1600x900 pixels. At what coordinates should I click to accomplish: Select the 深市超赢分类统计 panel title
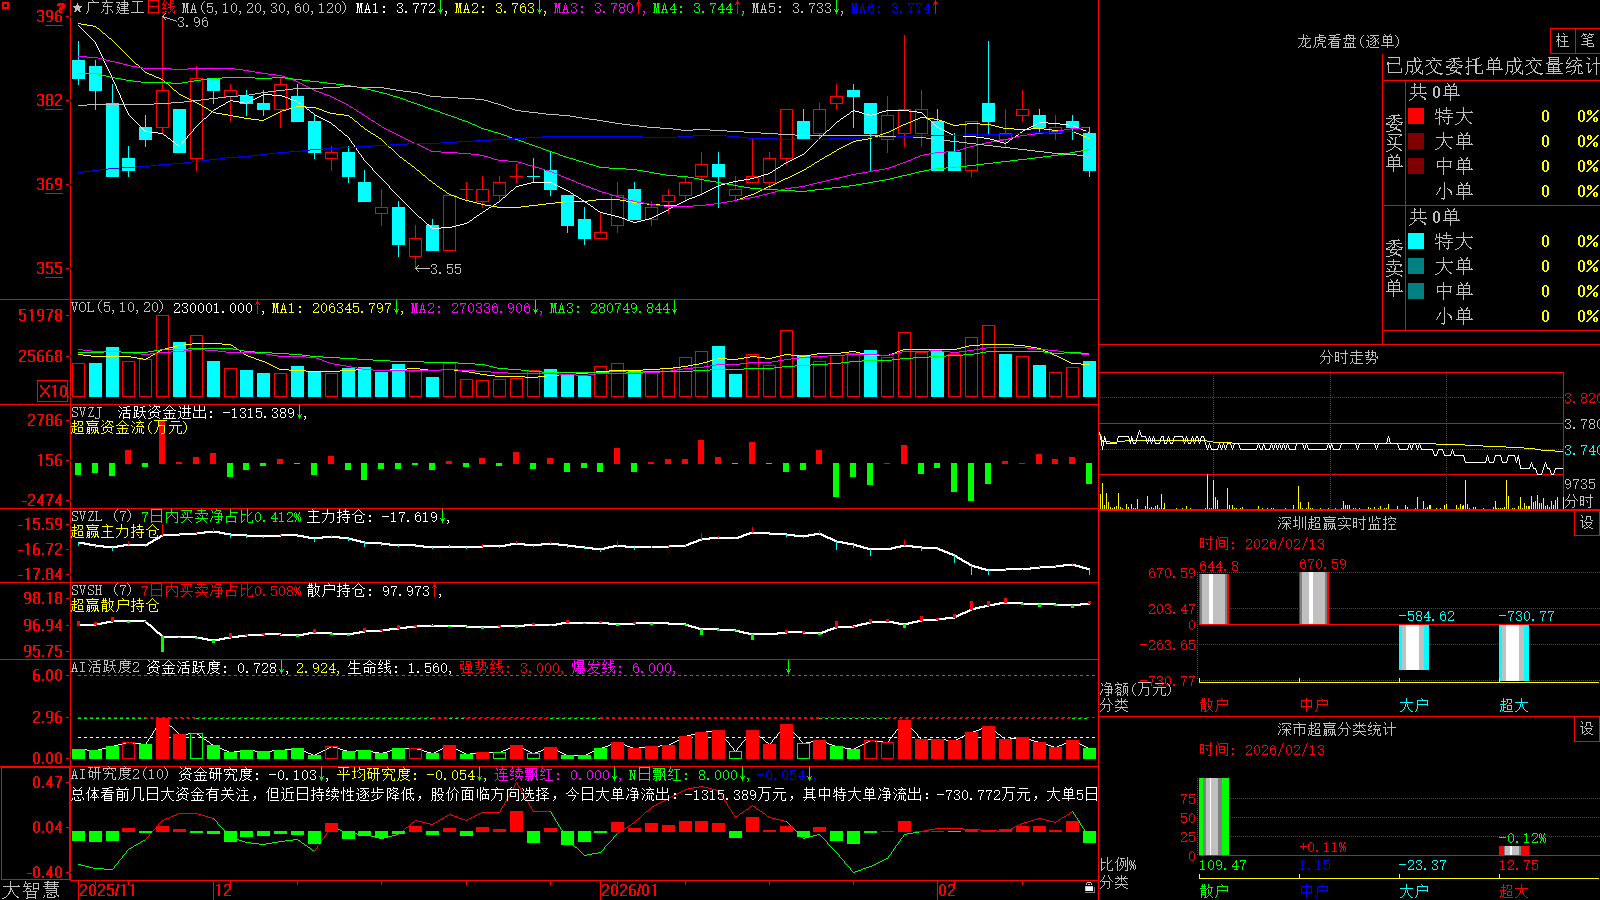pyautogui.click(x=1336, y=730)
